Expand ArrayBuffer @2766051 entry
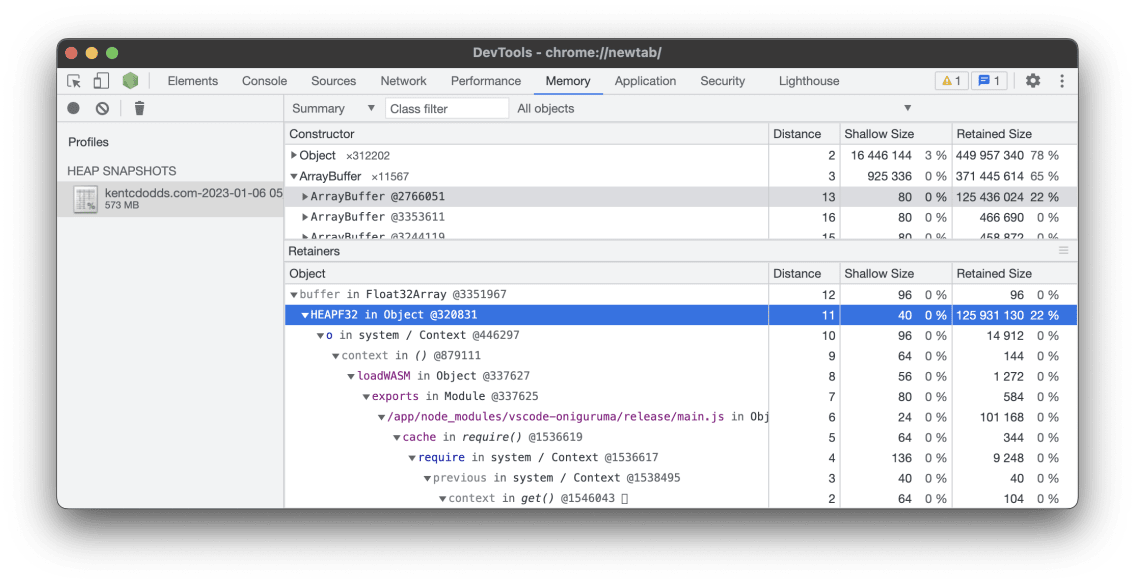The width and height of the screenshot is (1135, 584). 305,197
